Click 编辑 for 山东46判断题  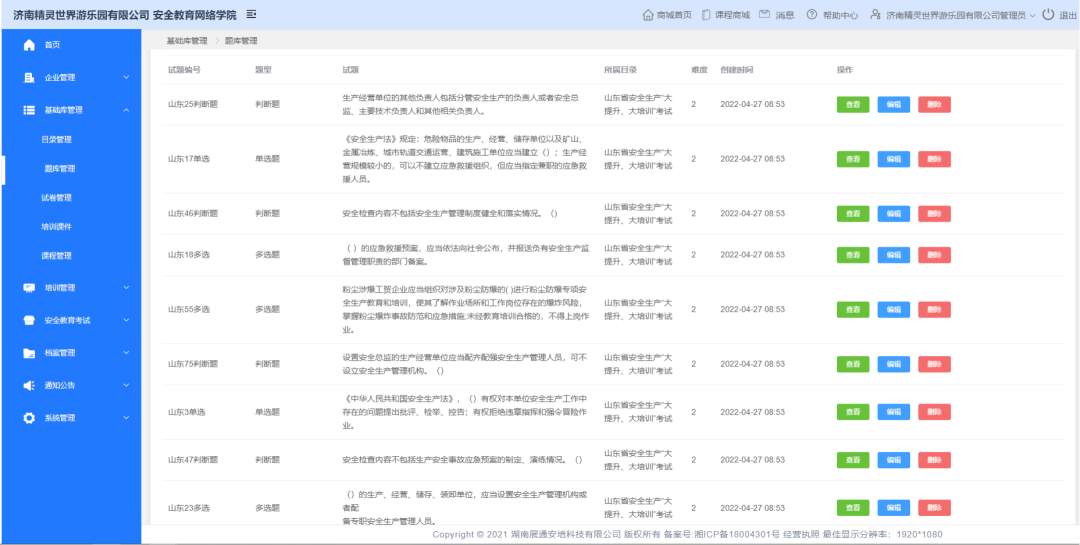[x=893, y=214]
